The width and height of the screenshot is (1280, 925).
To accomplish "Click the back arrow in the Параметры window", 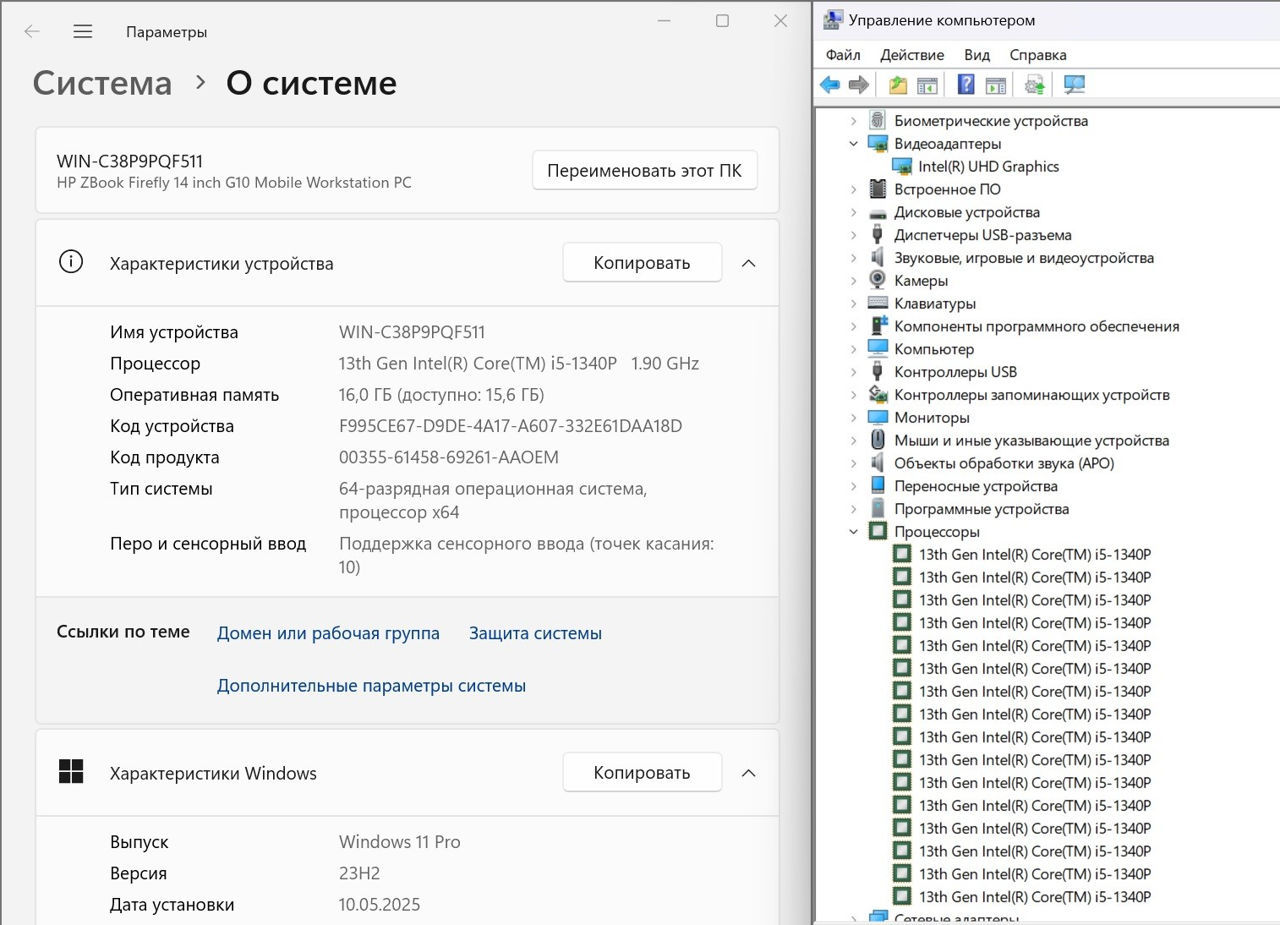I will coord(32,31).
